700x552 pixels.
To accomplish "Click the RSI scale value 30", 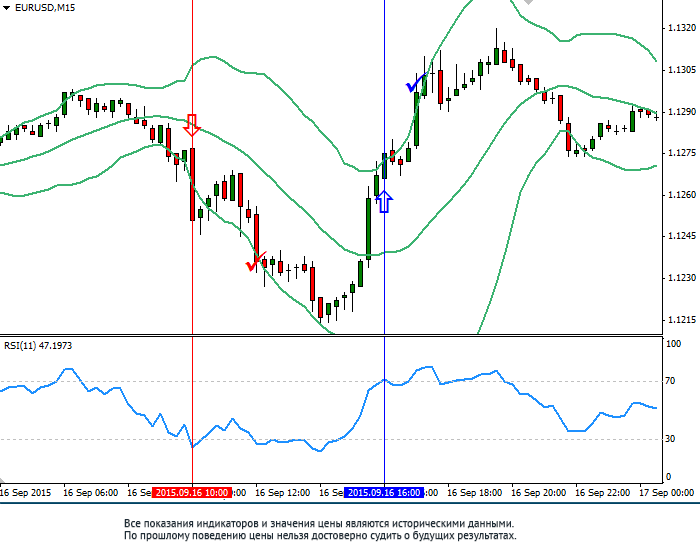I will (x=670, y=439).
